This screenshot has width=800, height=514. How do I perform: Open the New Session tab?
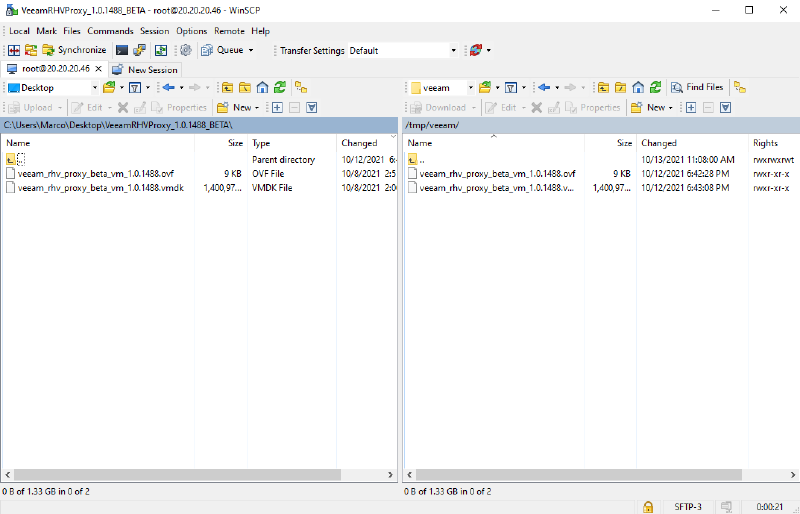tap(145, 70)
